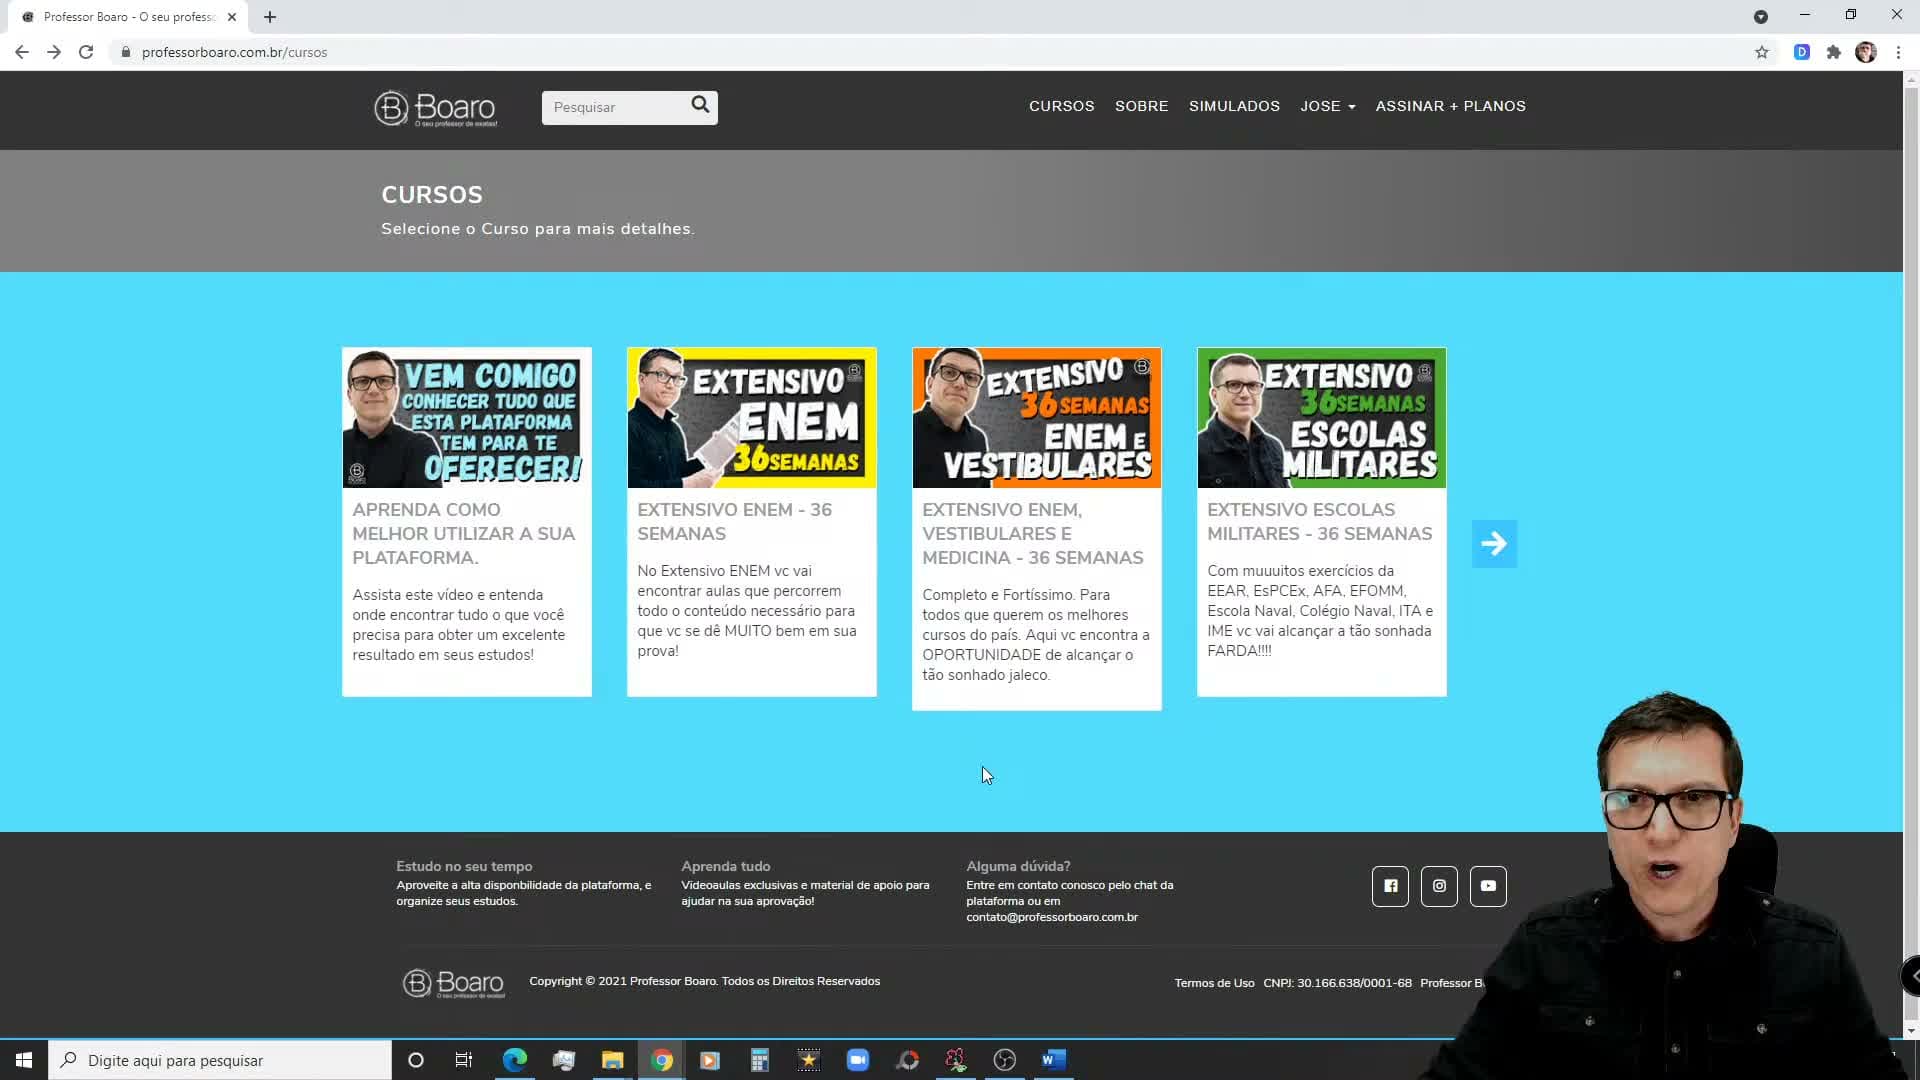The width and height of the screenshot is (1920, 1080).
Task: Expand the JOSE user dropdown
Action: pyautogui.click(x=1327, y=106)
